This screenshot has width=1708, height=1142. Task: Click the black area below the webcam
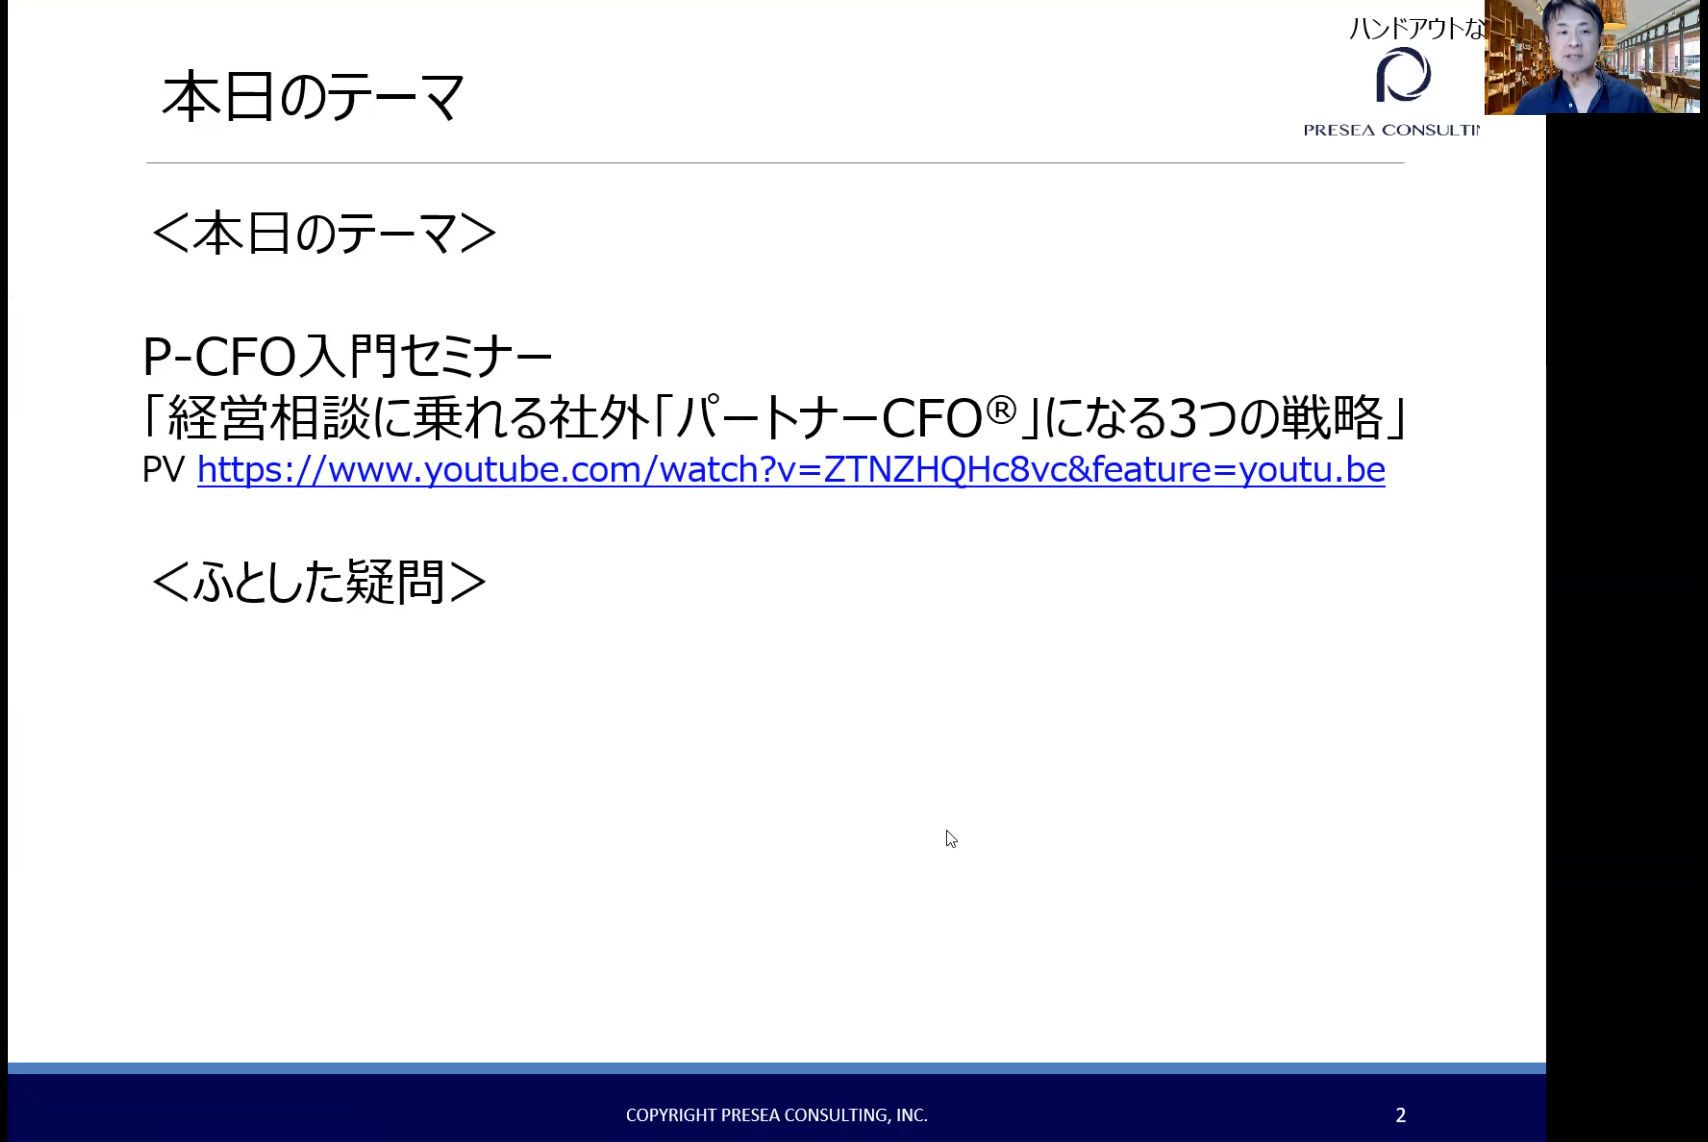(x=1626, y=600)
